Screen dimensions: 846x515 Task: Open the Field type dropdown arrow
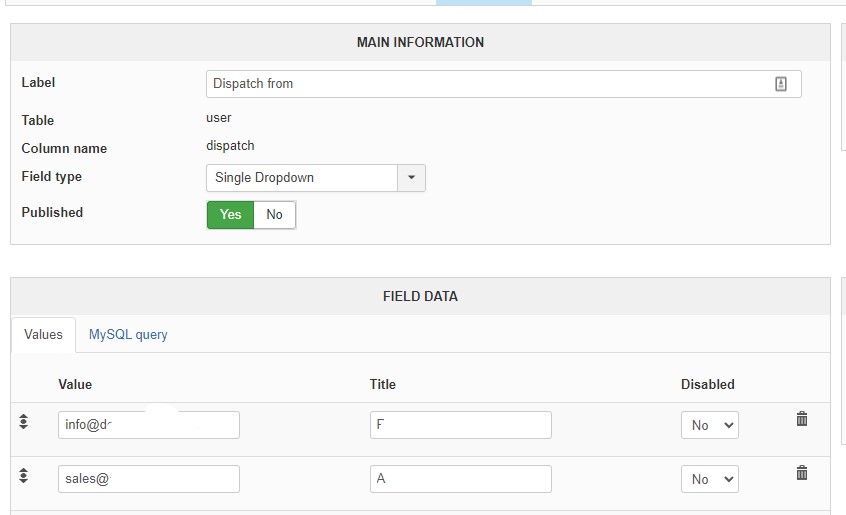coord(411,178)
